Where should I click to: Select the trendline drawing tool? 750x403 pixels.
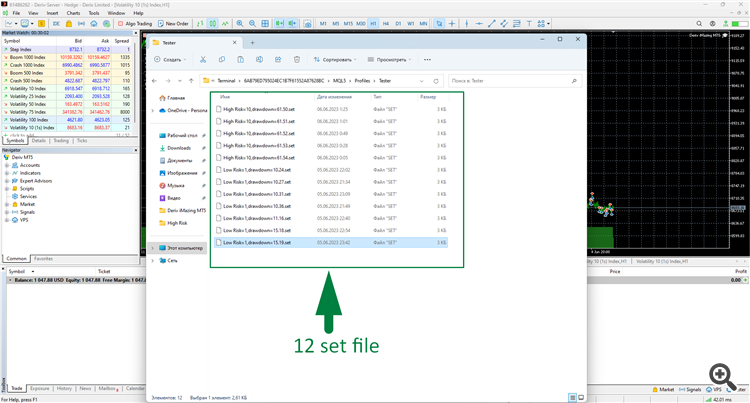coord(491,23)
